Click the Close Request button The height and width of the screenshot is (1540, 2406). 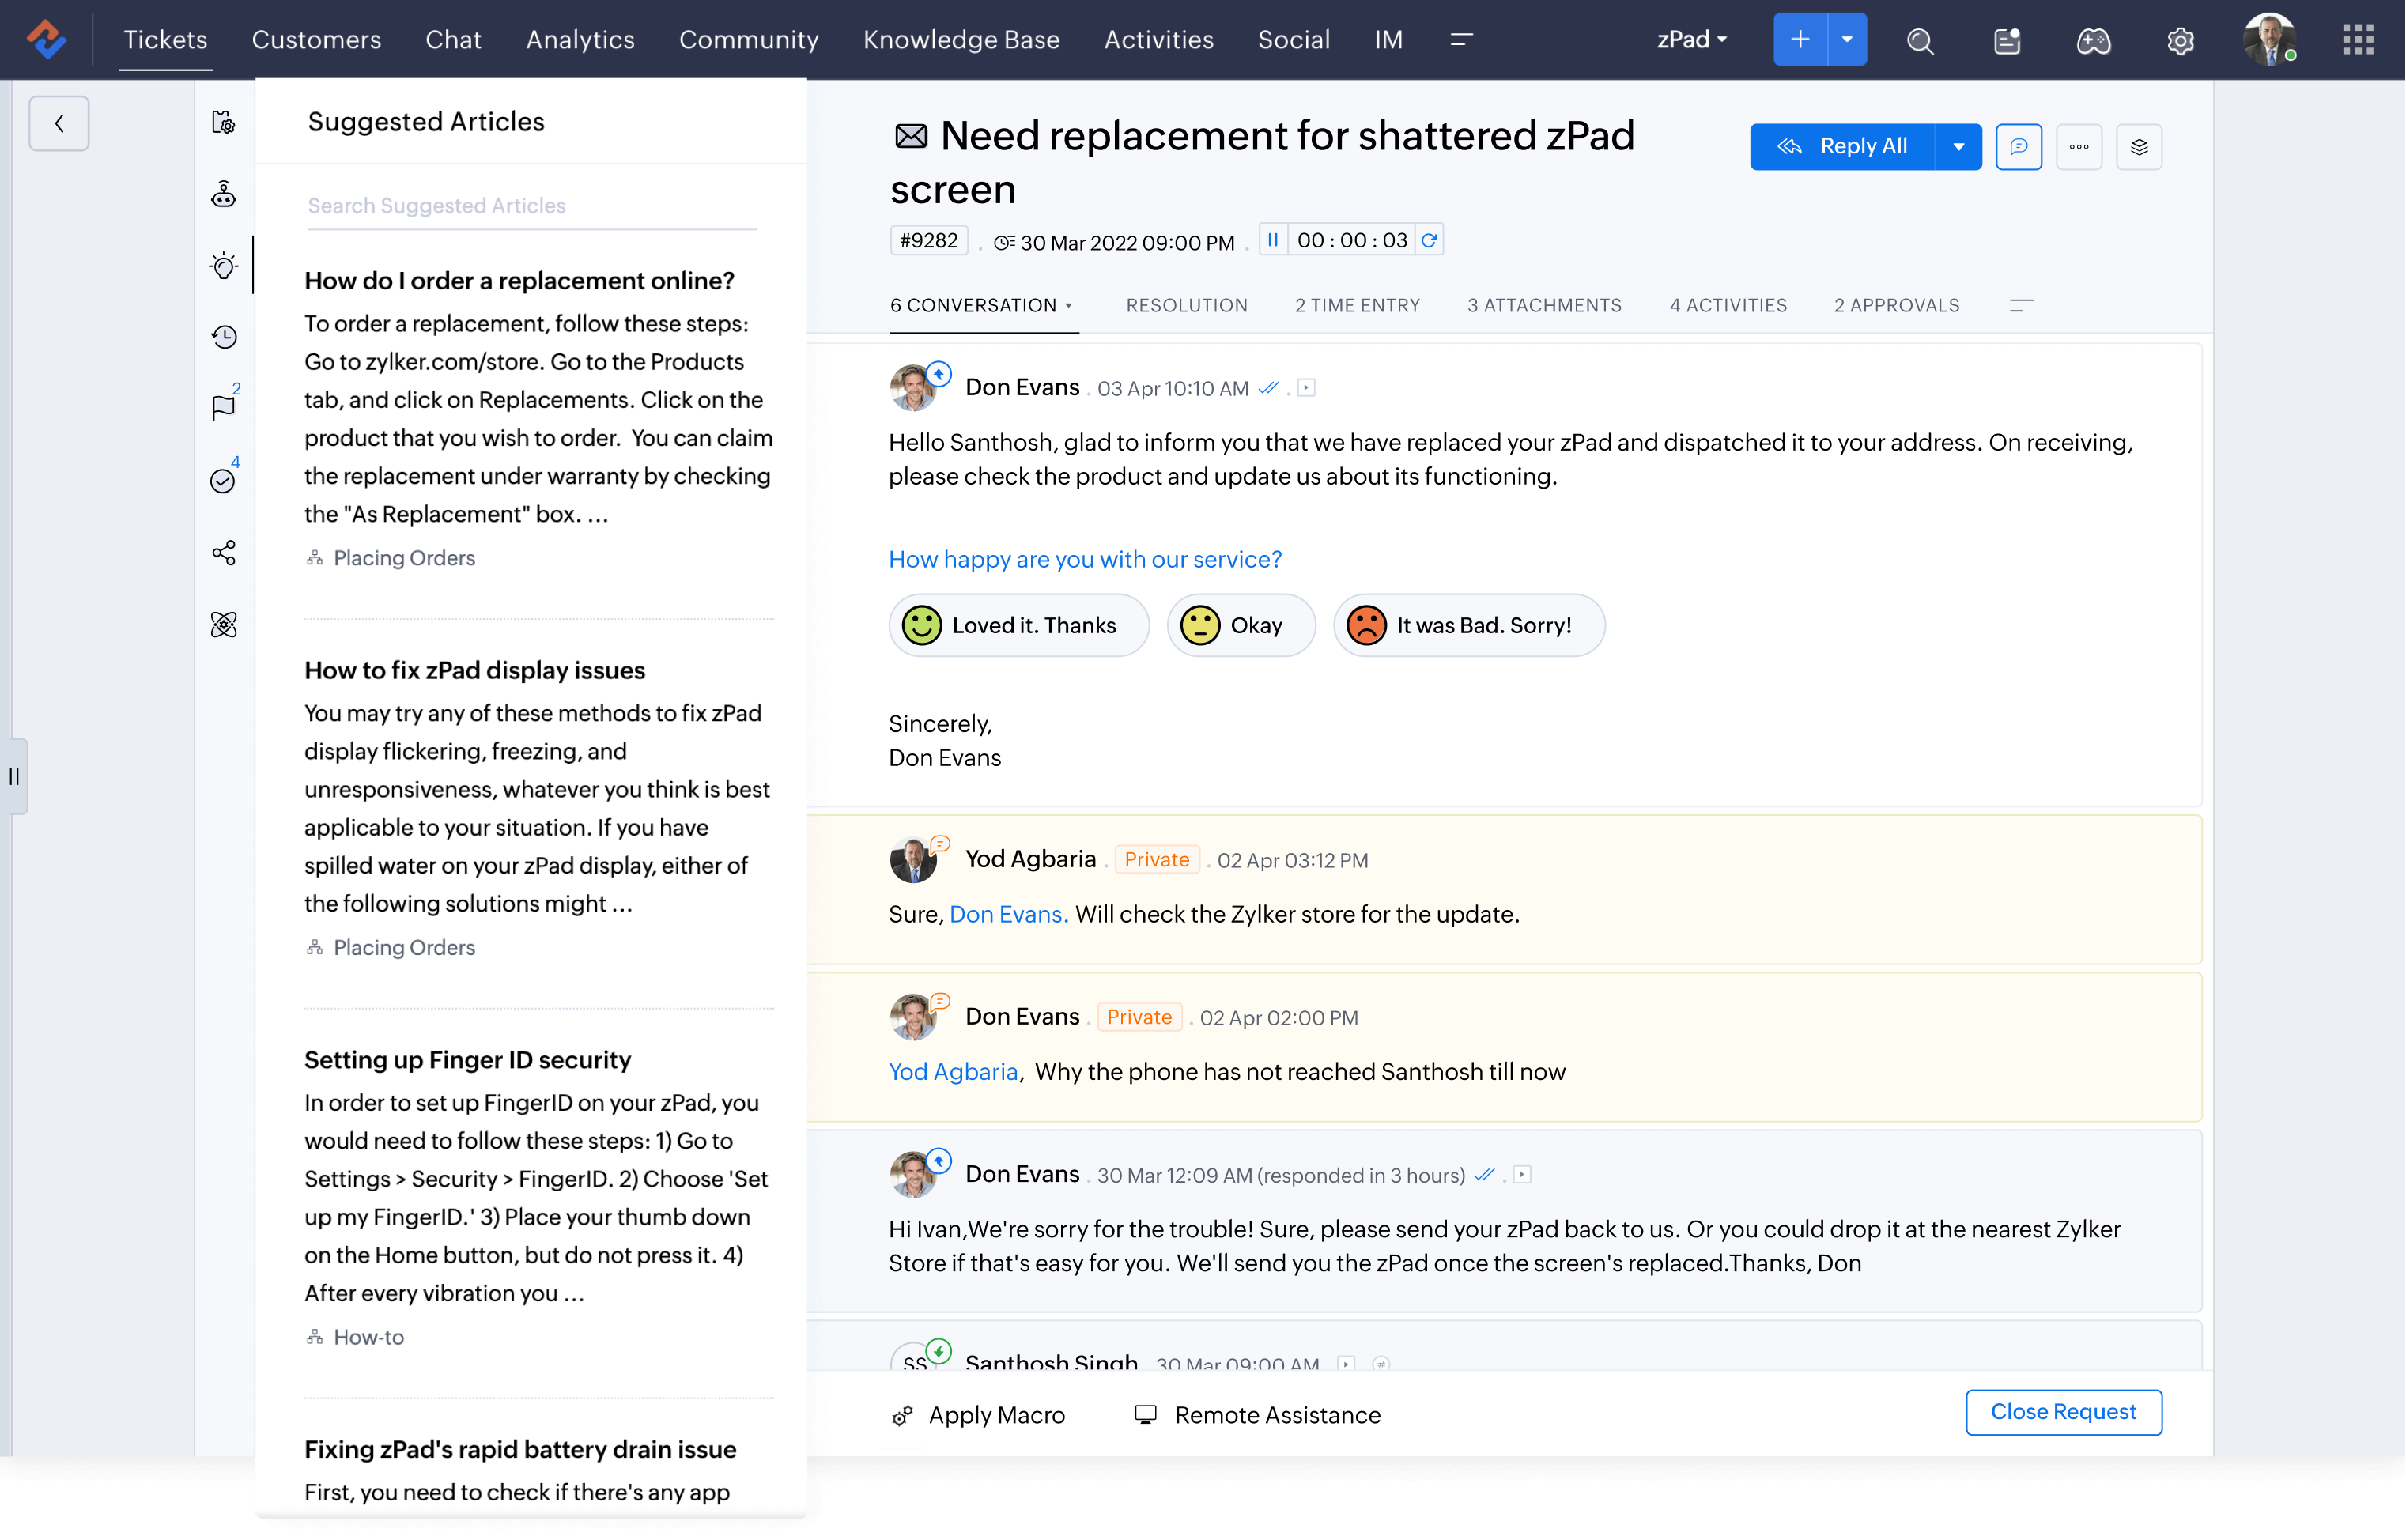[2063, 1412]
